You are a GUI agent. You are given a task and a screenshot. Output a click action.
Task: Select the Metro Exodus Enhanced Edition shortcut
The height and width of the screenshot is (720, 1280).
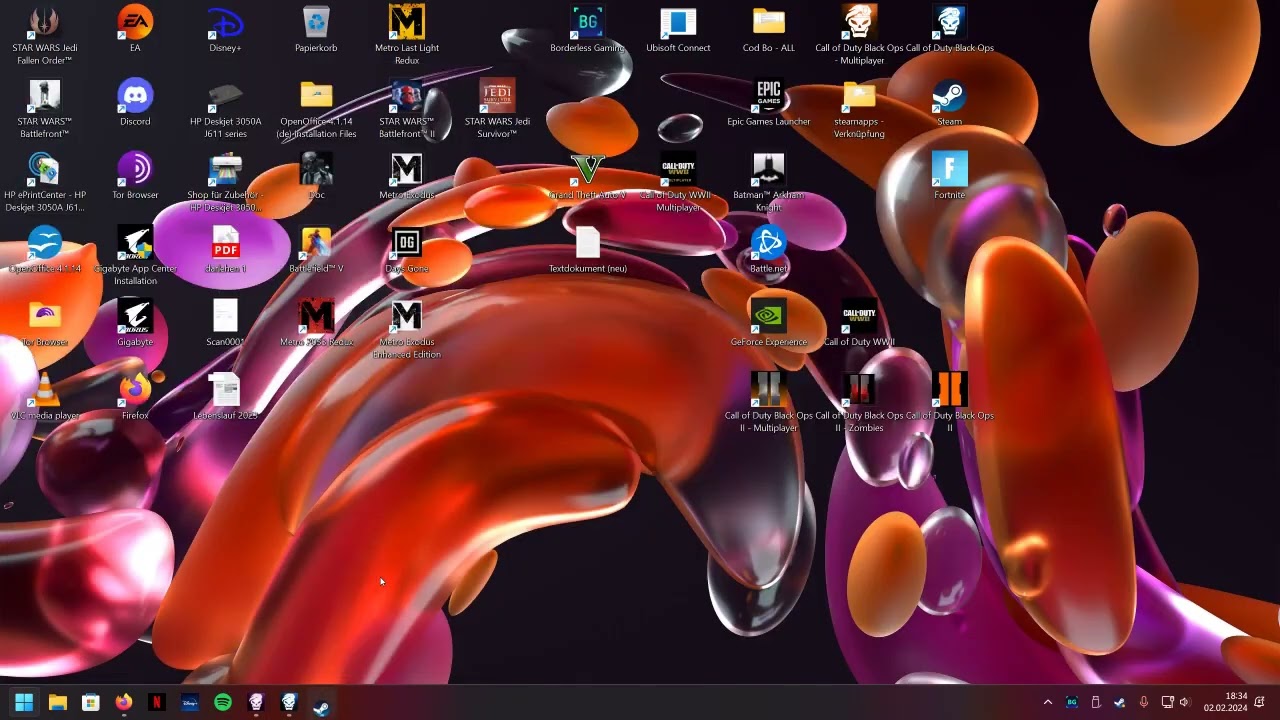(x=407, y=330)
